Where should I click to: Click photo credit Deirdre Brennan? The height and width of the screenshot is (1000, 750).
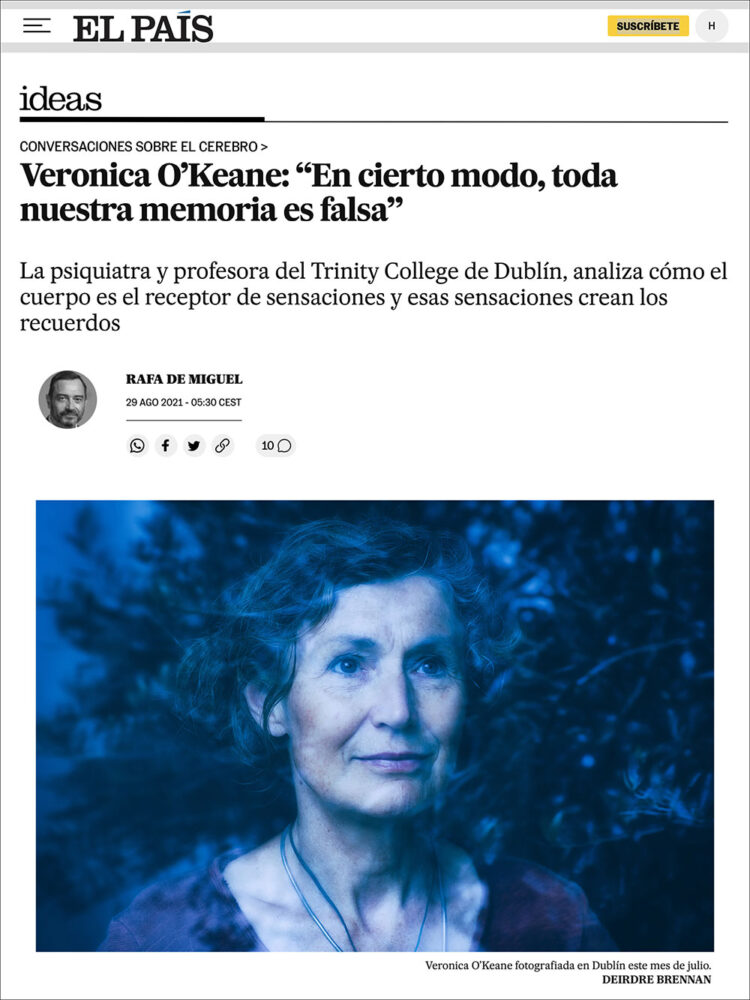point(656,979)
